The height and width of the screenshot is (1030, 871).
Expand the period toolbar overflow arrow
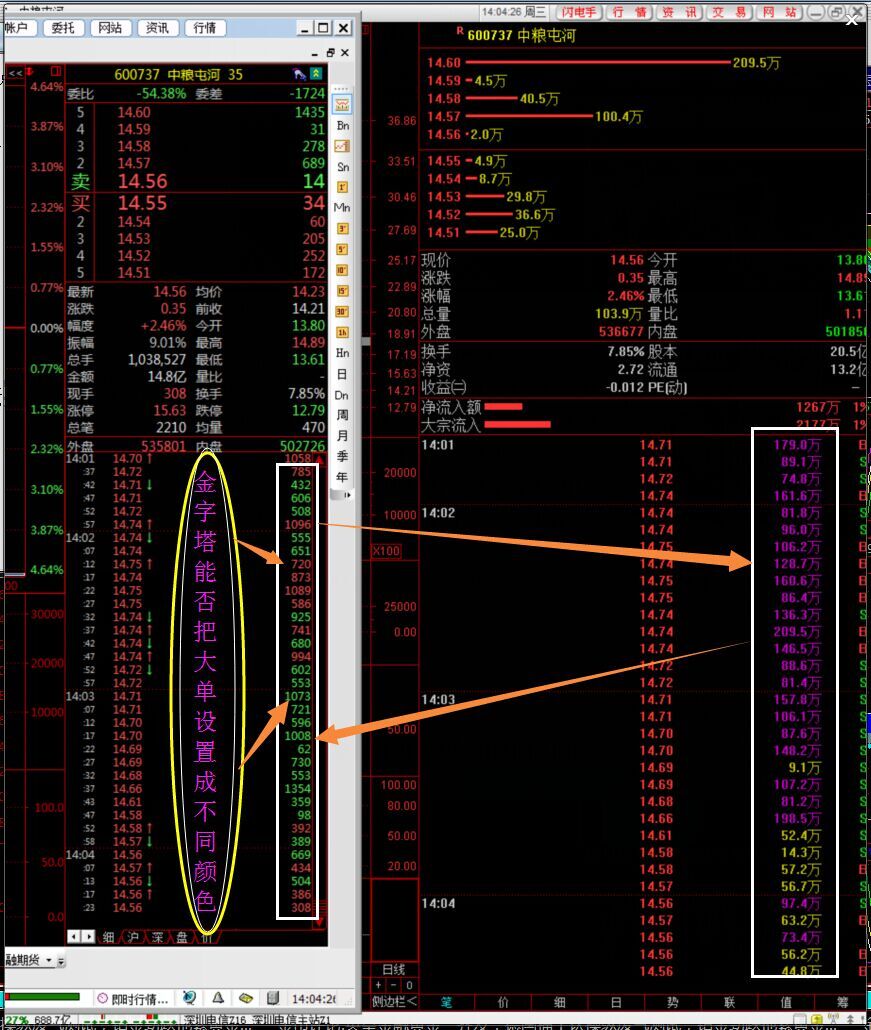click(342, 493)
